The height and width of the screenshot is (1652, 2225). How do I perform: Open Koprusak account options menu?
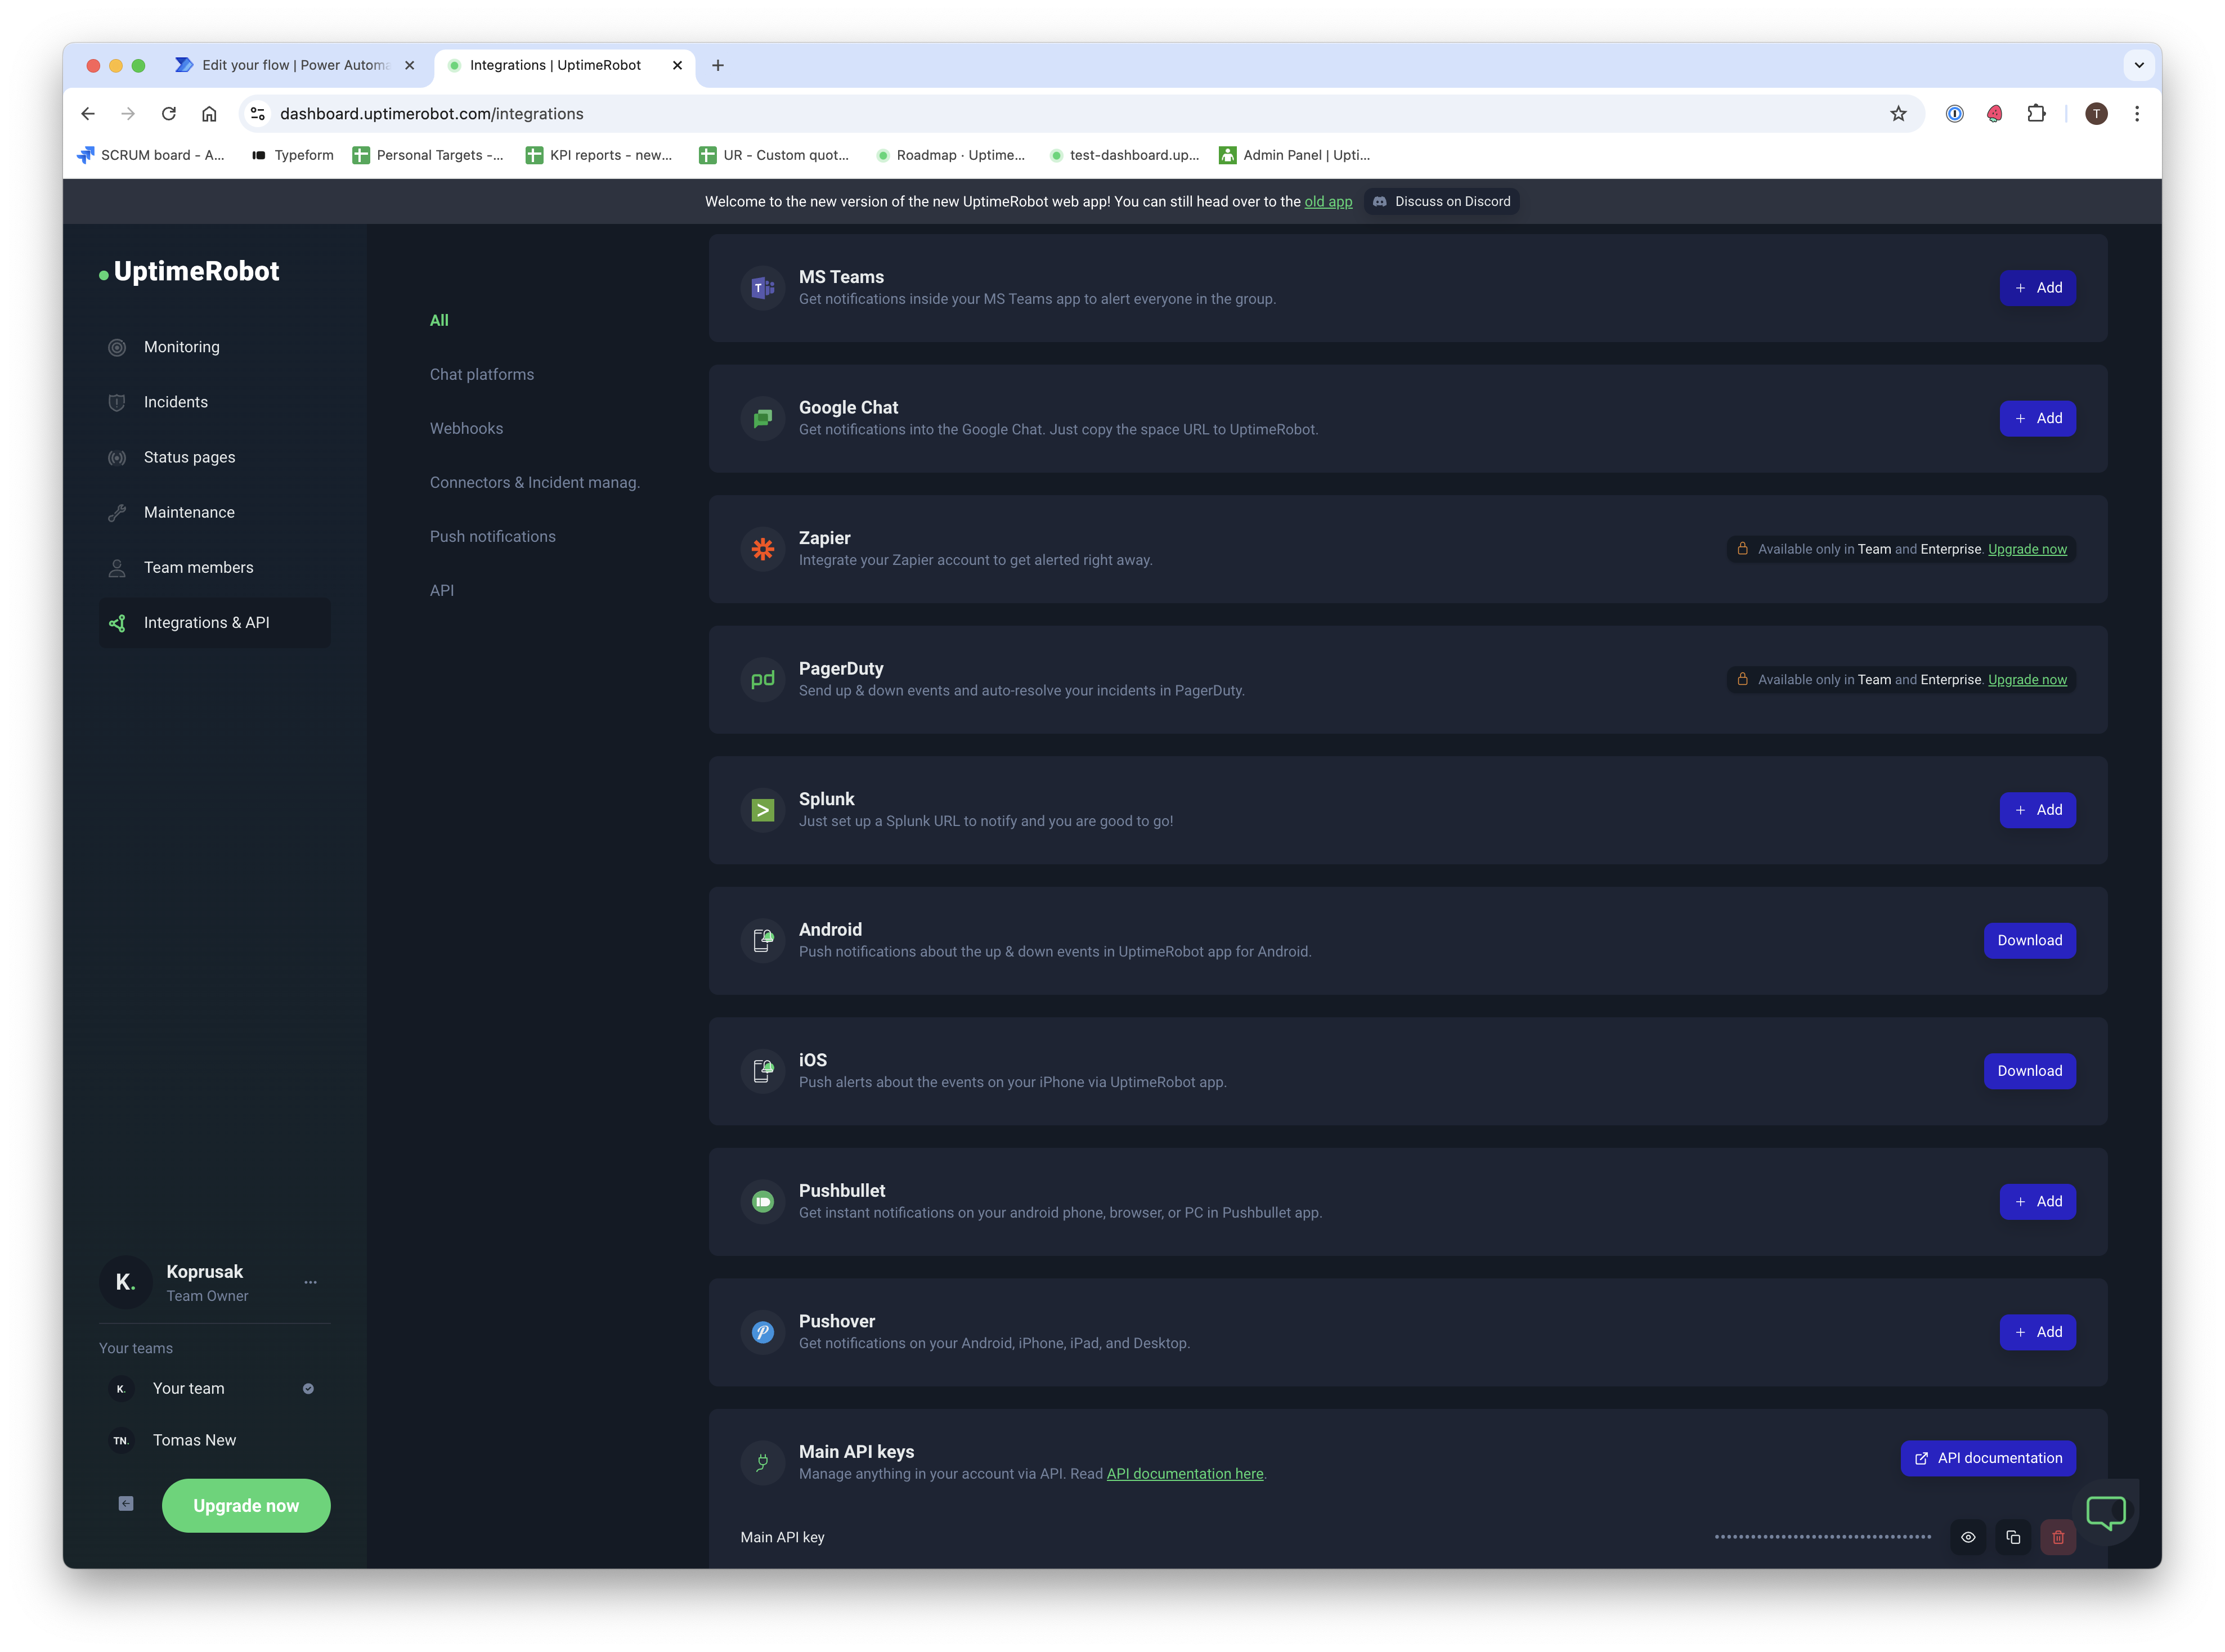[x=310, y=1282]
